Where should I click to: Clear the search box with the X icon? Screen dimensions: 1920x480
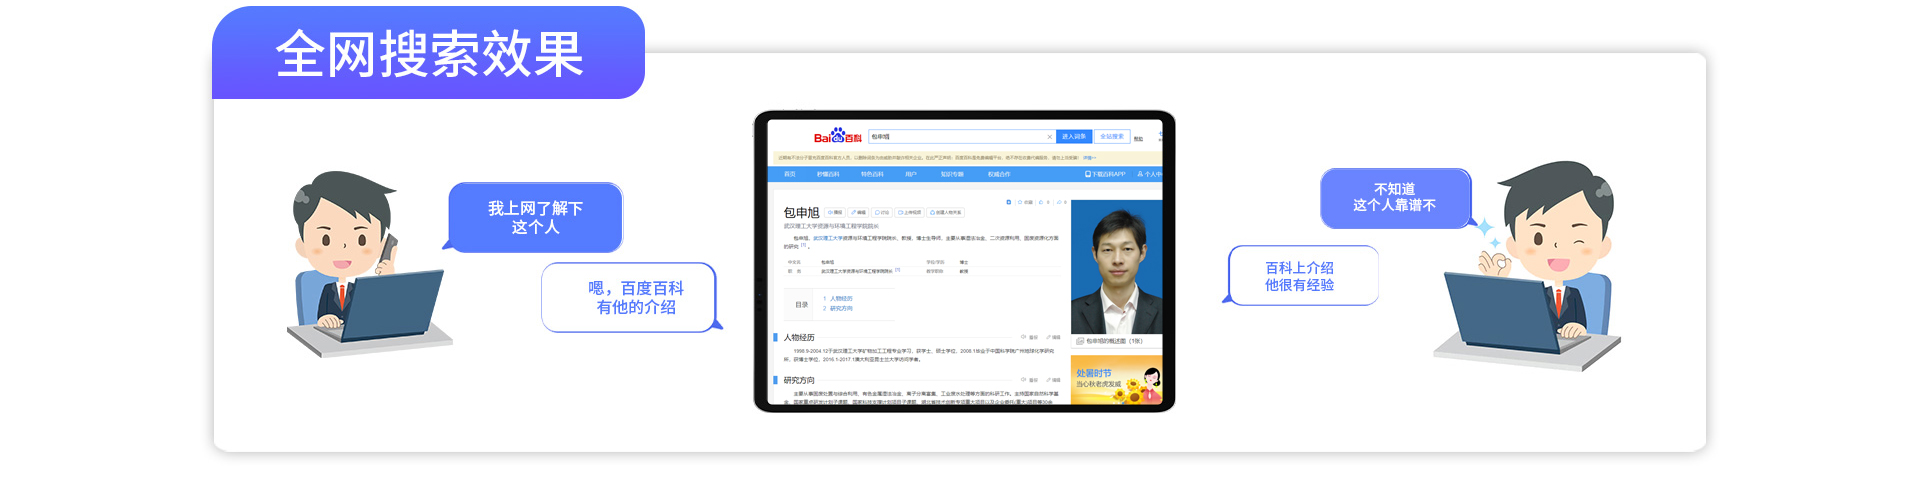[1049, 137]
